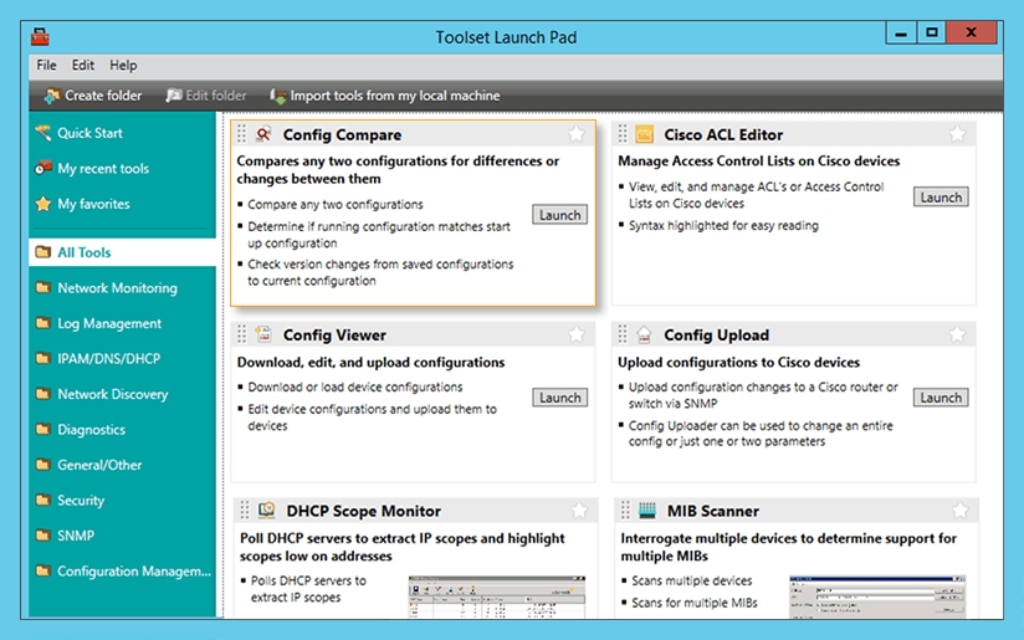Click Import tools from my local machine

(386, 96)
